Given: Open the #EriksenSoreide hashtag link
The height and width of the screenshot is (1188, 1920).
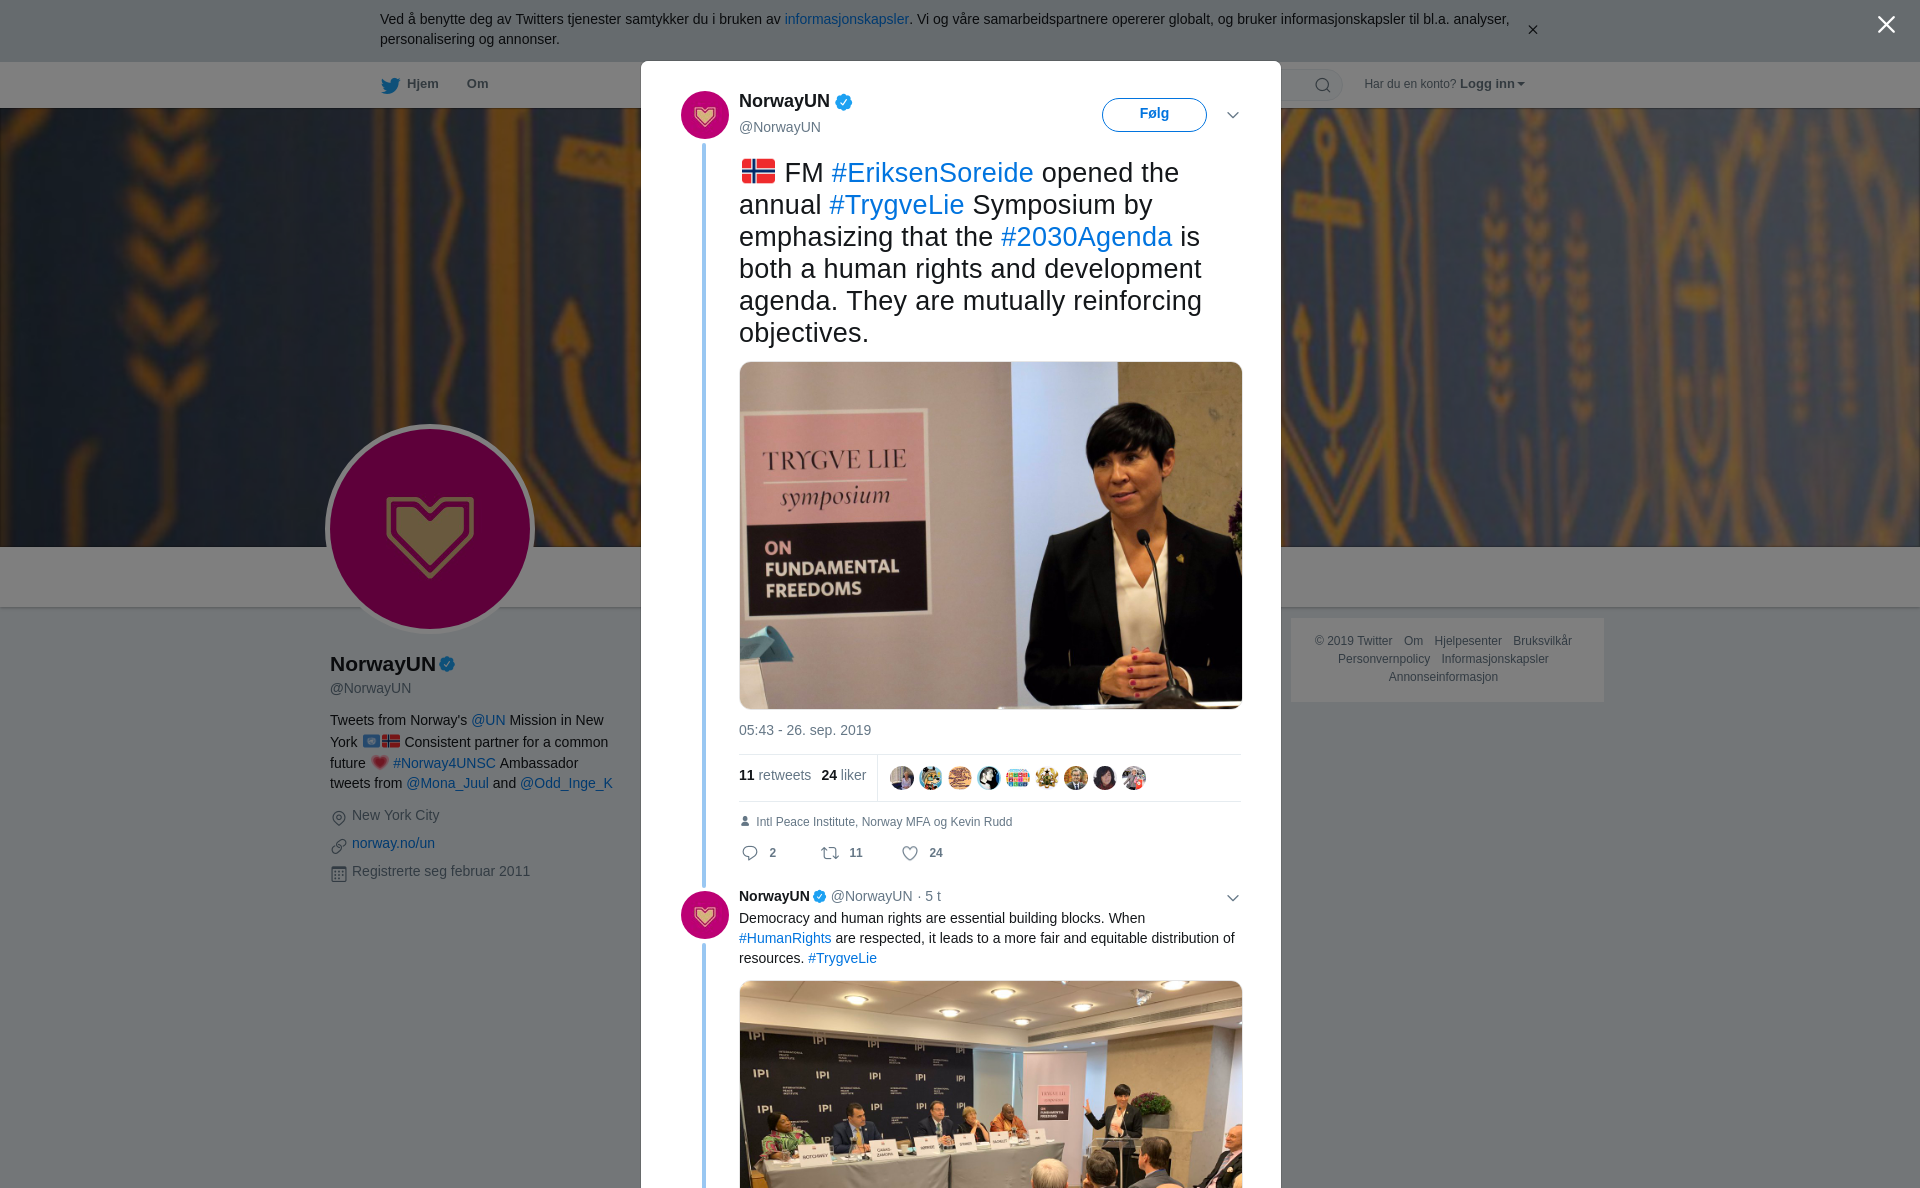Looking at the screenshot, I should click(932, 173).
